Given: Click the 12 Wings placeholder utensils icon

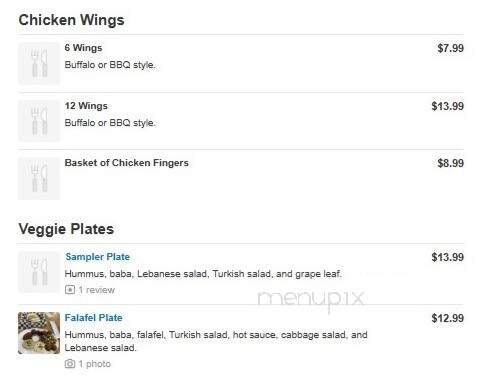Looking at the screenshot, I should click(x=39, y=121).
